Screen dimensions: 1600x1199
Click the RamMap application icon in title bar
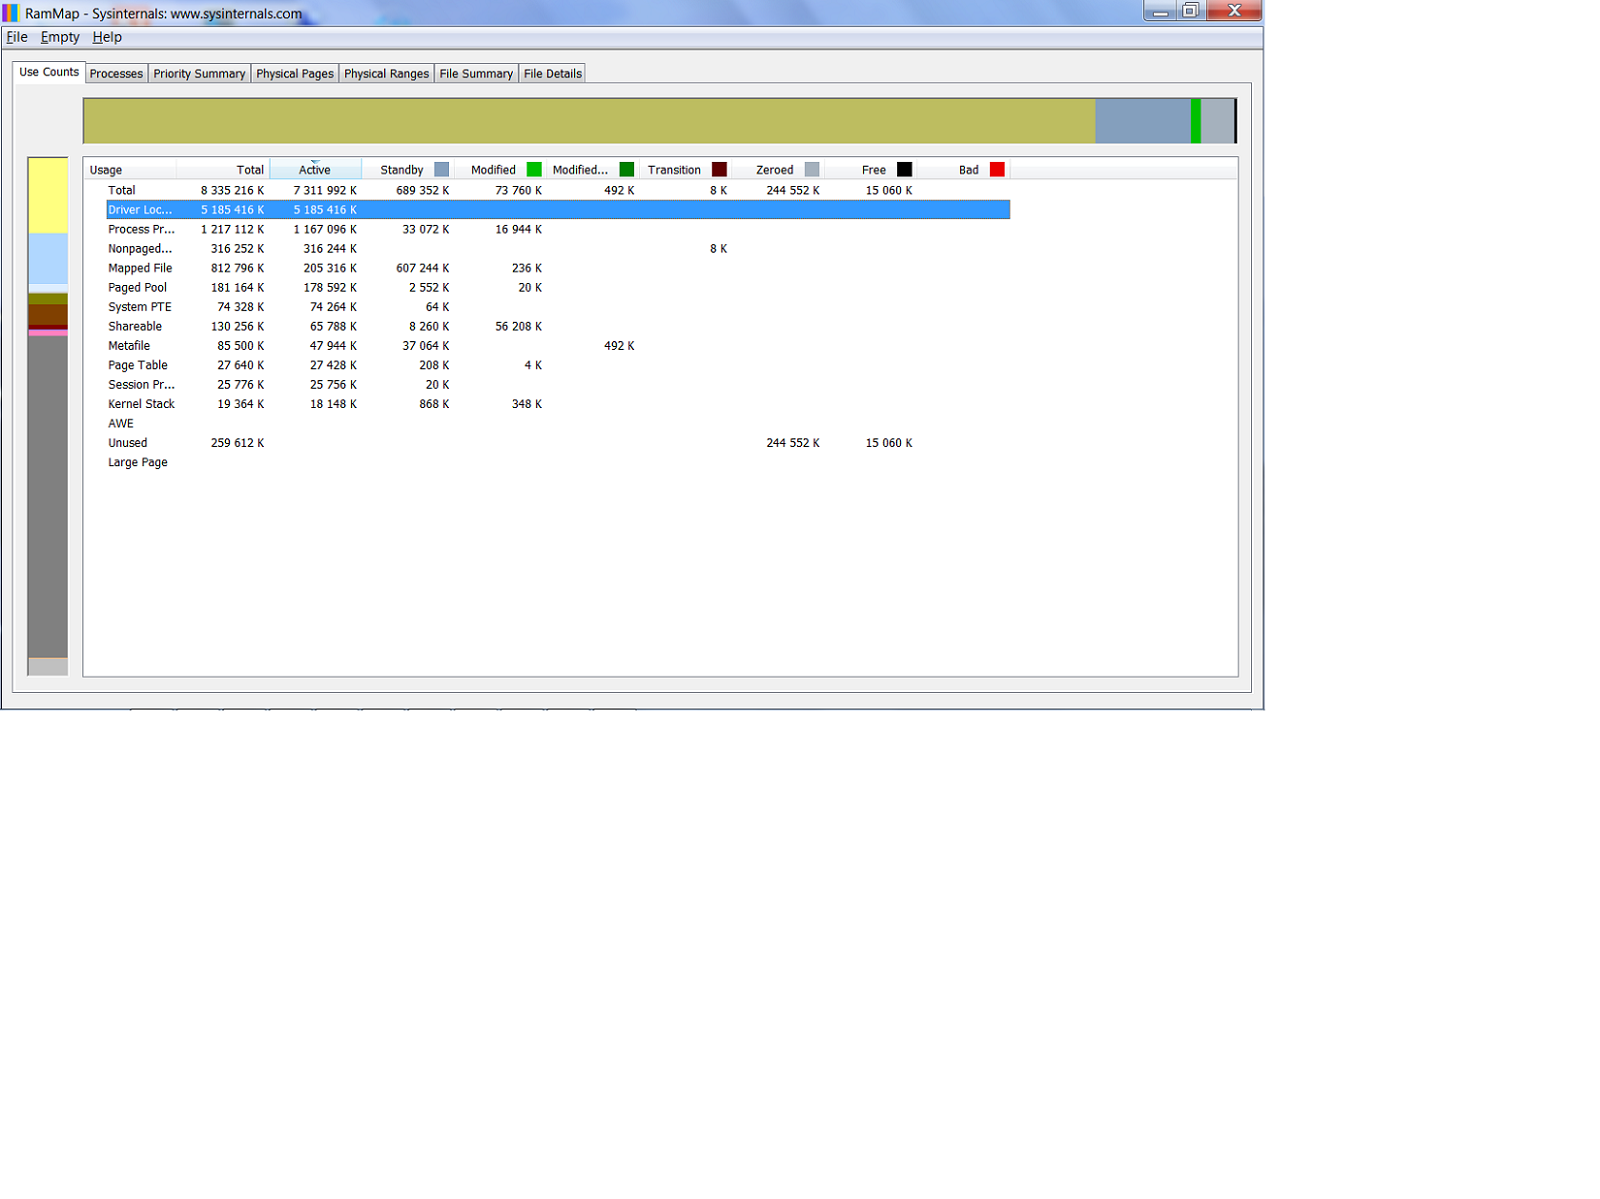tap(11, 13)
